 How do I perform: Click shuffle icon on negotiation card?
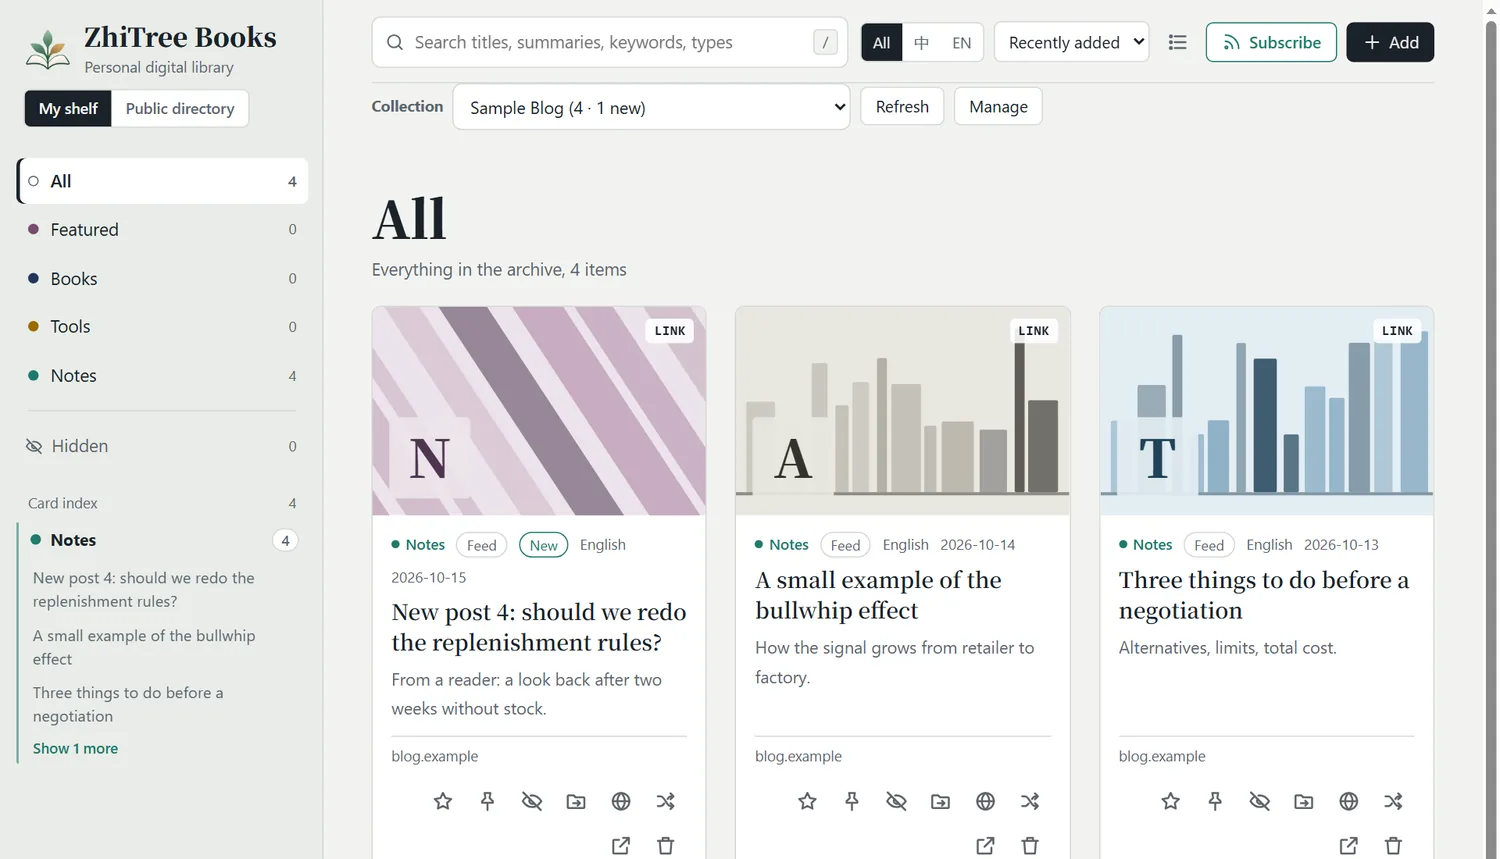1393,801
